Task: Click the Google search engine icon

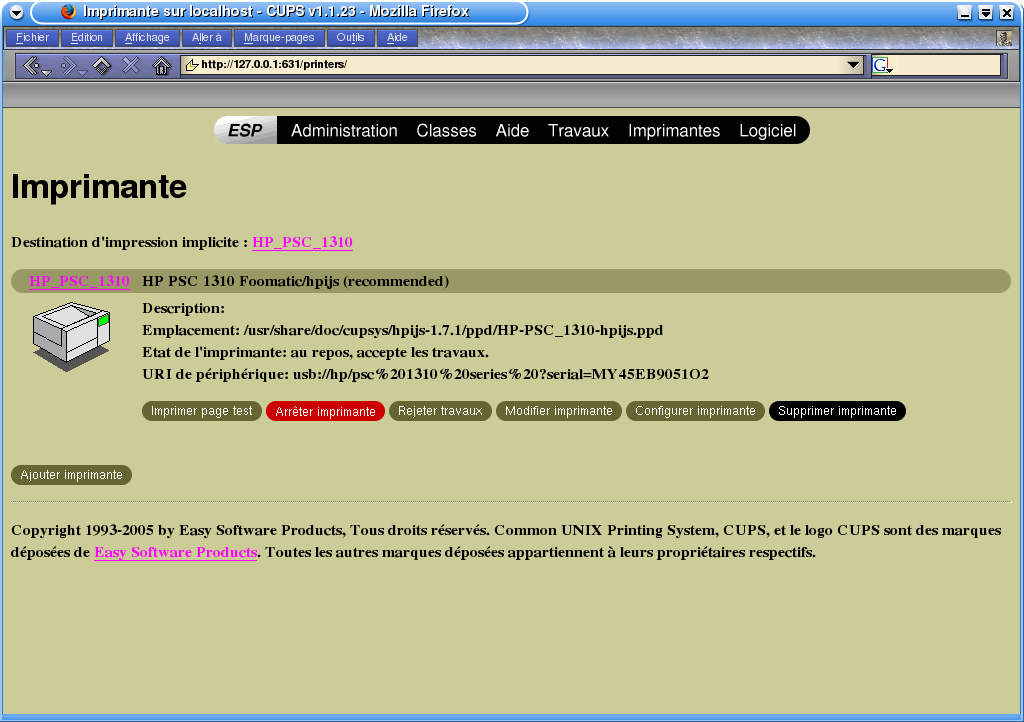Action: (x=882, y=65)
